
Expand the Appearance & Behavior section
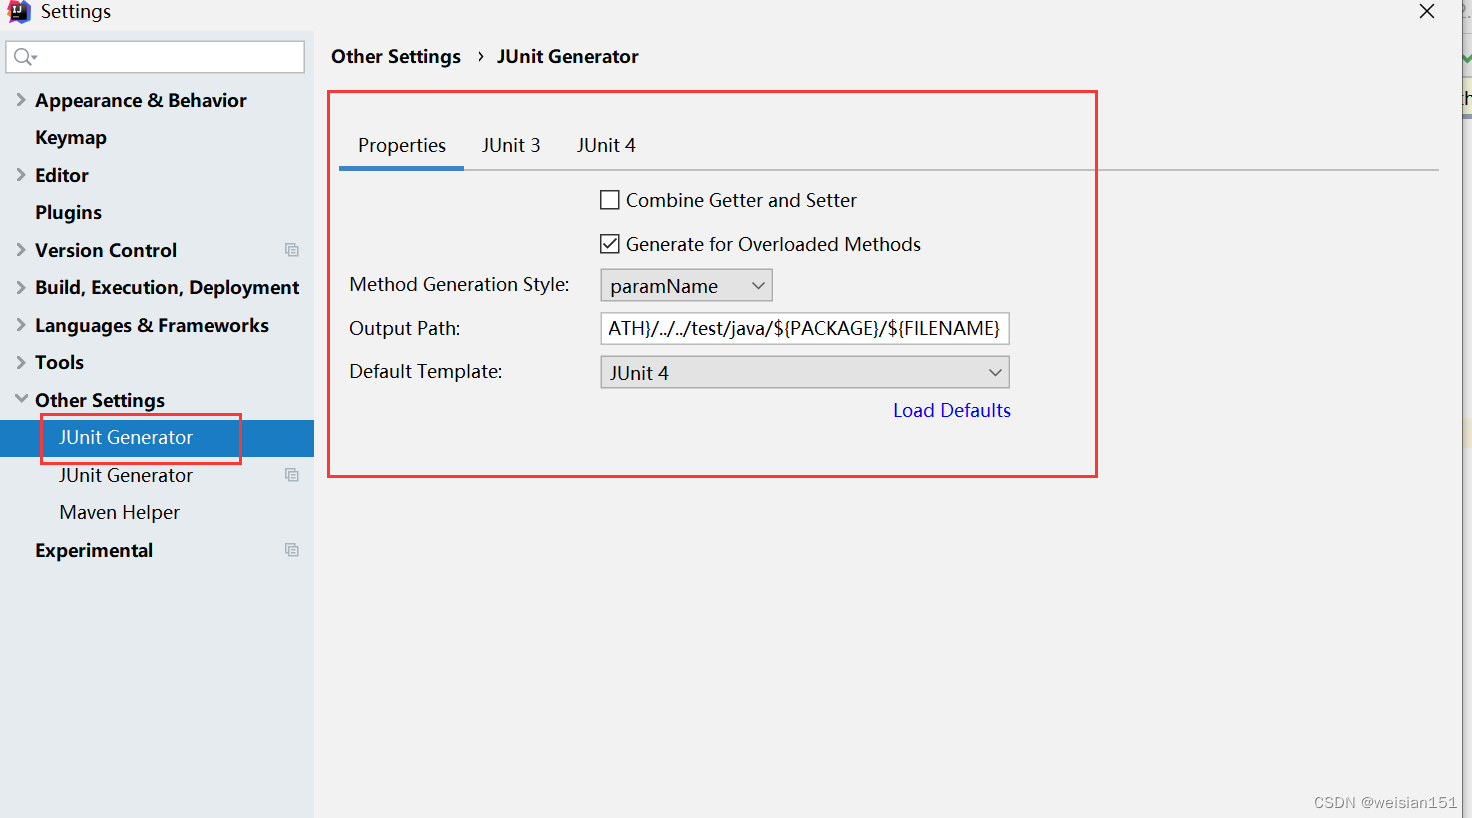pyautogui.click(x=20, y=100)
